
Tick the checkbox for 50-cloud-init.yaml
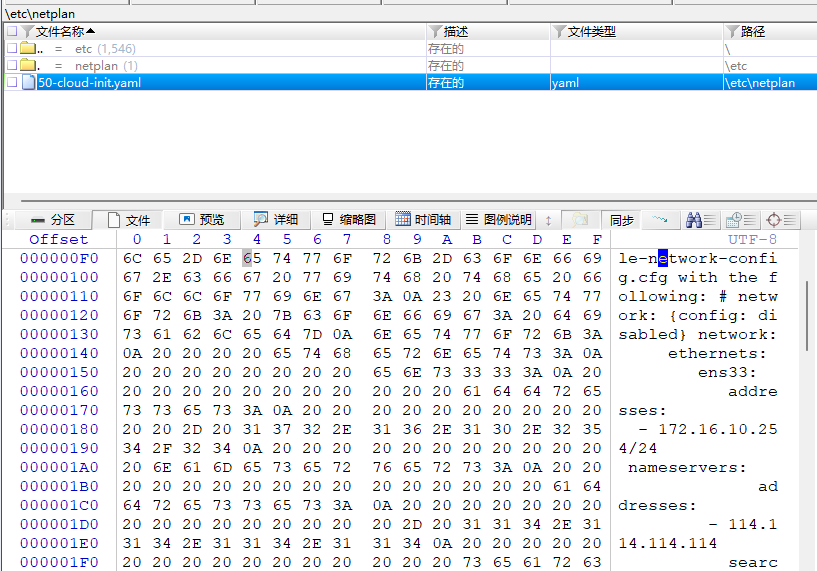pos(12,82)
